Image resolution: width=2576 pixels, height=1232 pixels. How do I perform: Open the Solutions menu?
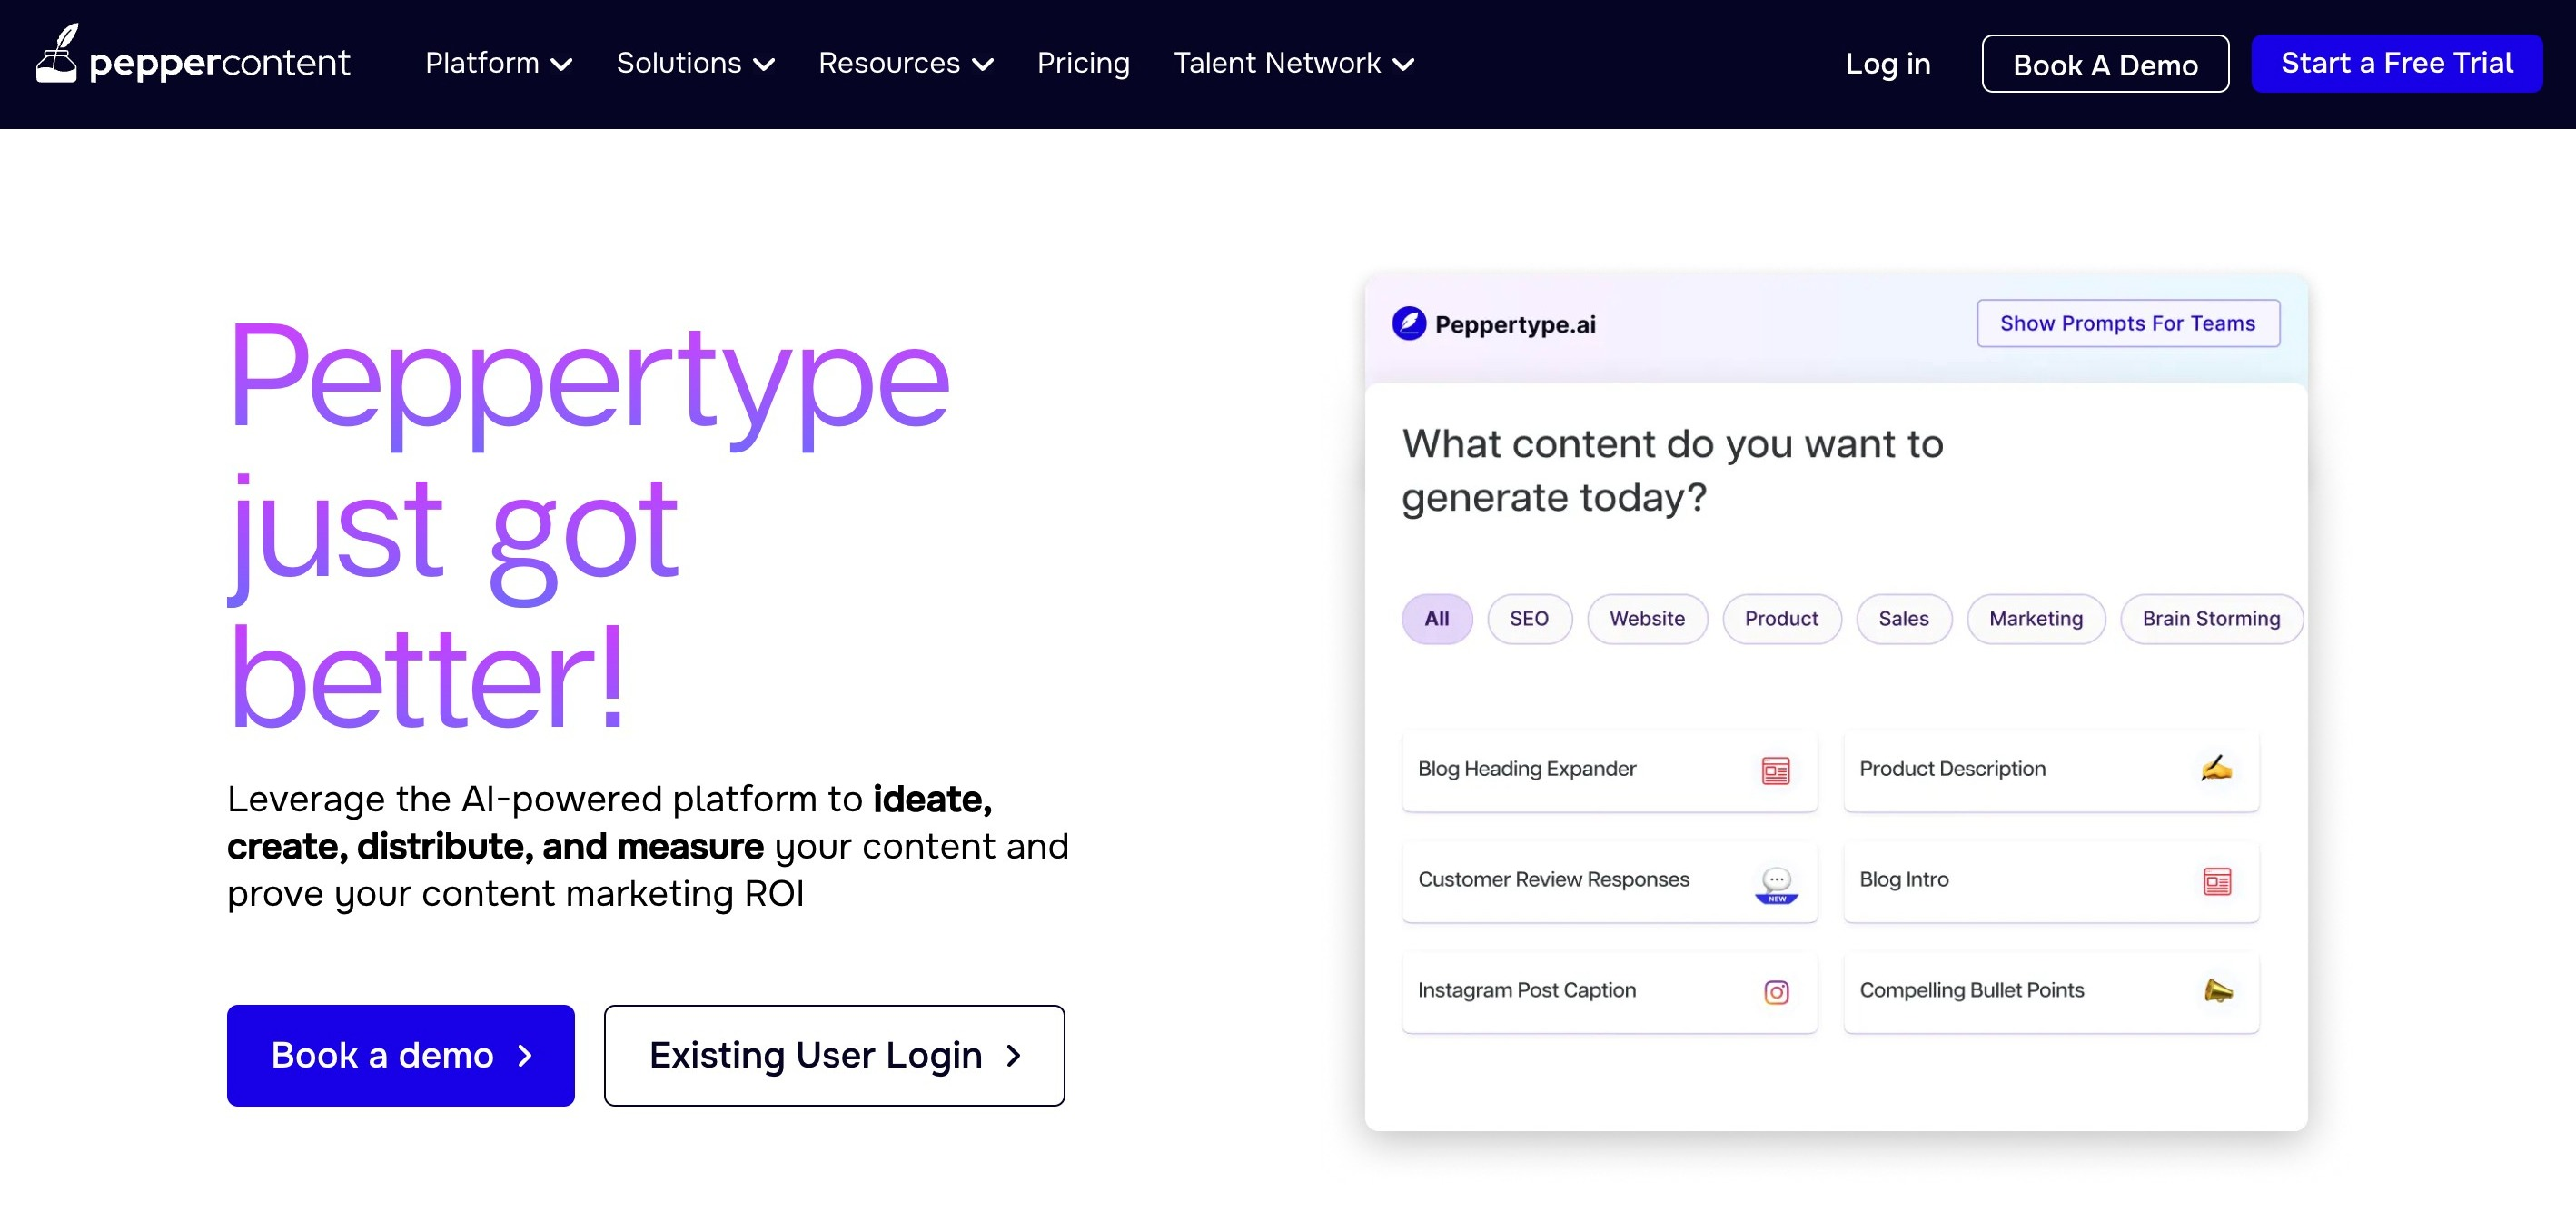point(696,63)
